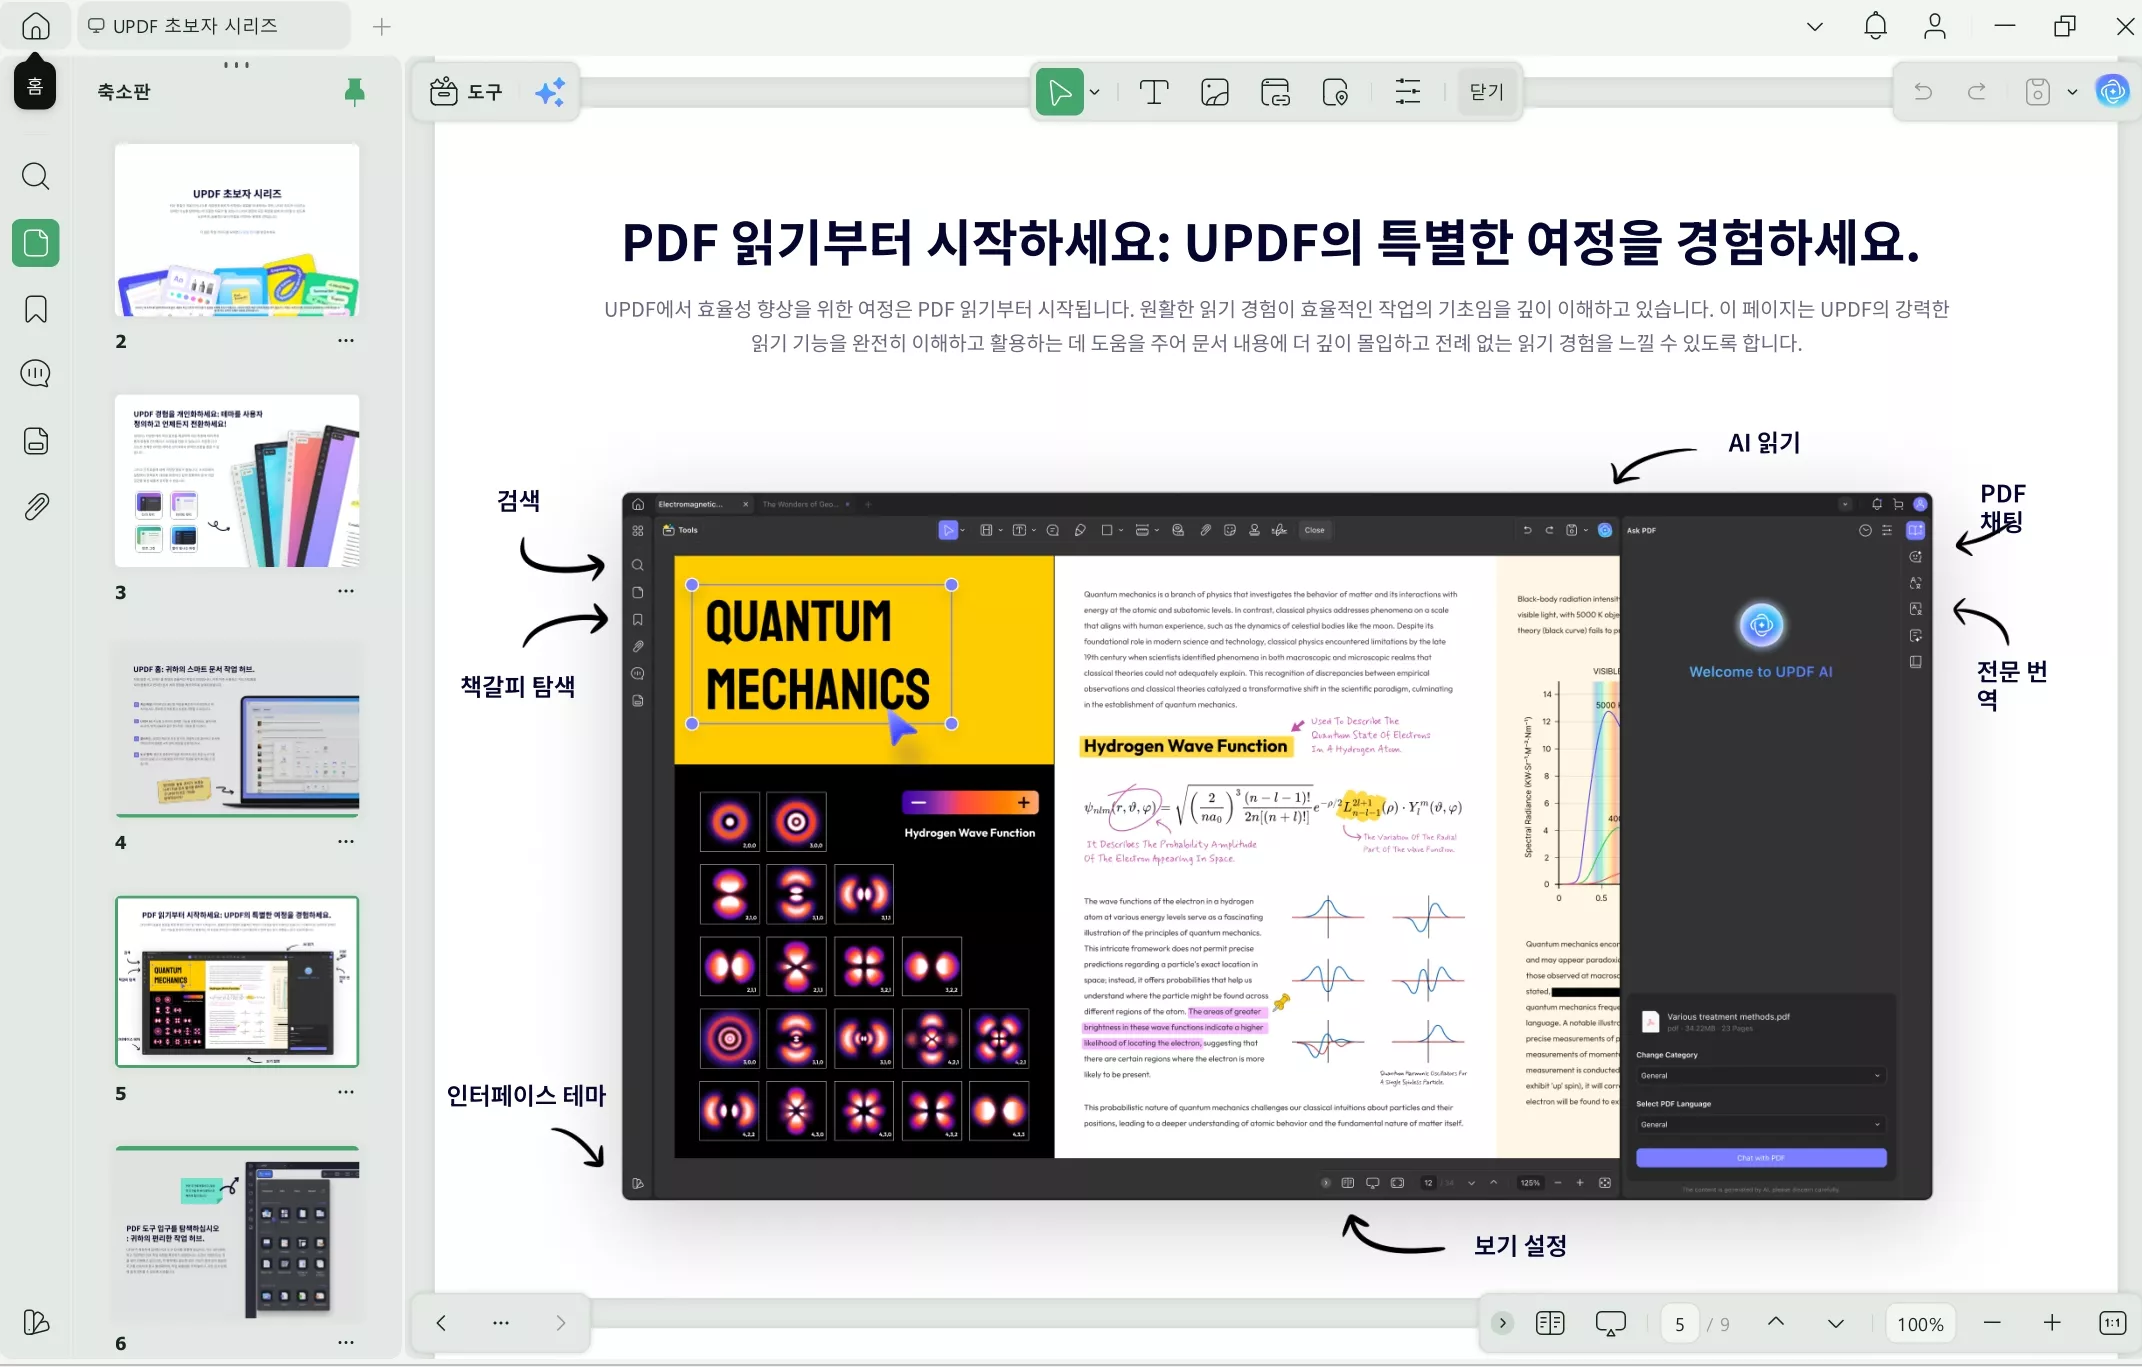The width and height of the screenshot is (2142, 1367).
Task: Select the Text editing tool
Action: [1154, 92]
